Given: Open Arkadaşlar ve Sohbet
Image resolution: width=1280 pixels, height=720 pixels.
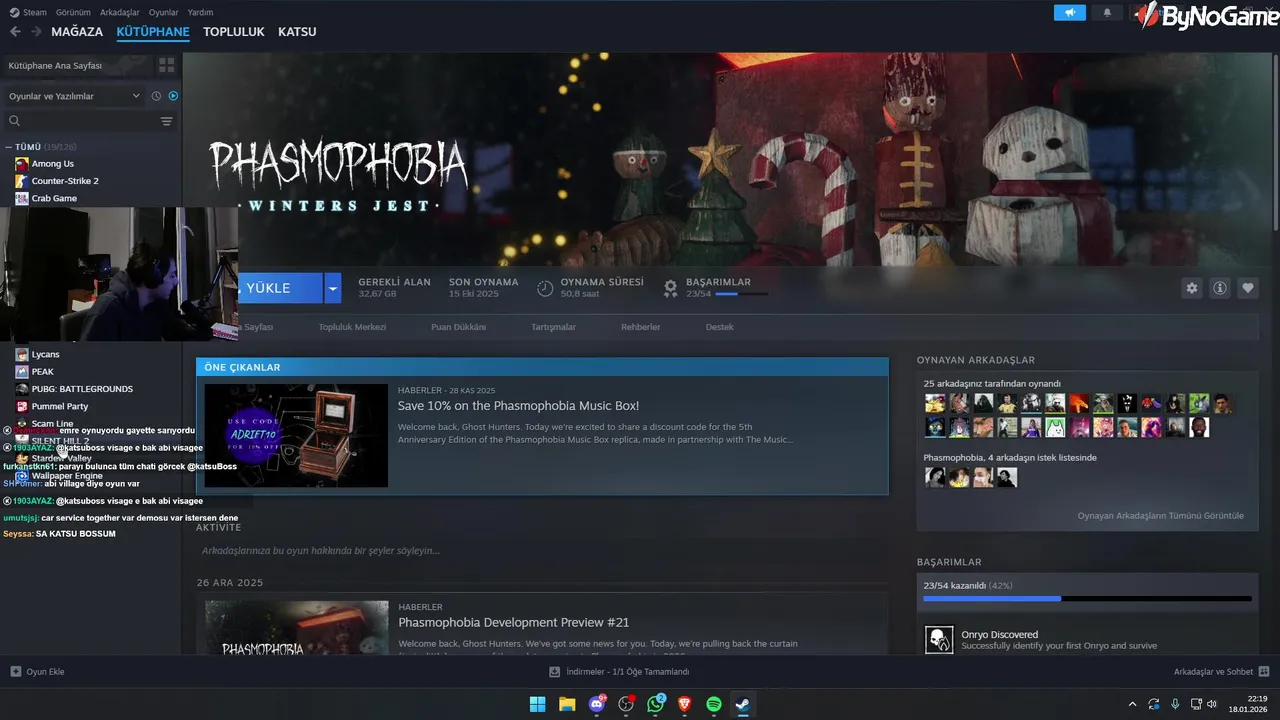Looking at the screenshot, I should [x=1221, y=672].
